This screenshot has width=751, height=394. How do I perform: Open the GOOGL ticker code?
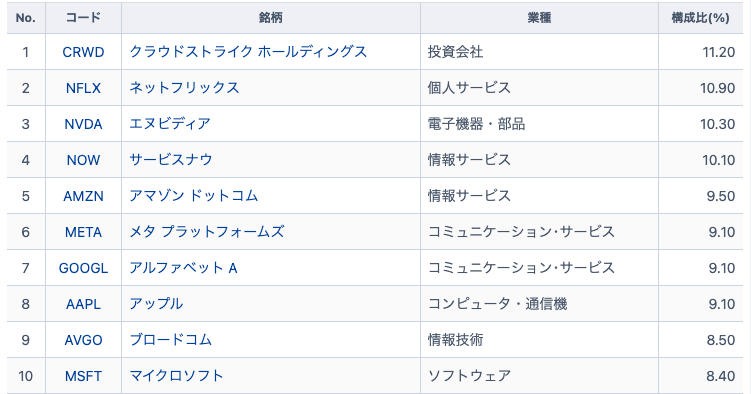click(x=83, y=268)
